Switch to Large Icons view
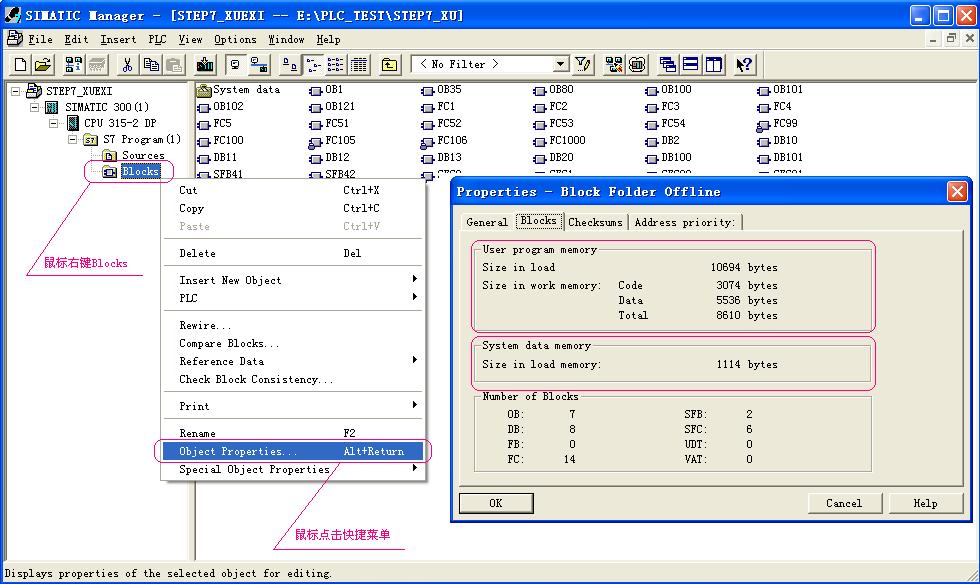 pyautogui.click(x=290, y=64)
